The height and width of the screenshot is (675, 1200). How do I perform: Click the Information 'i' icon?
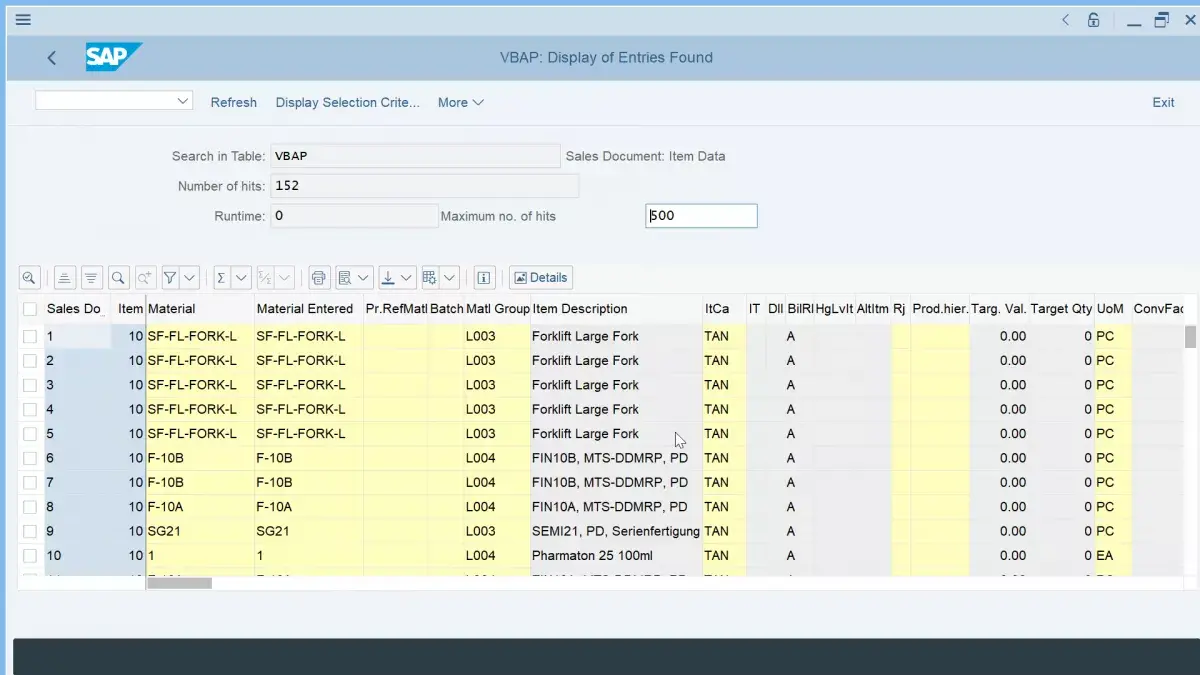tap(485, 278)
